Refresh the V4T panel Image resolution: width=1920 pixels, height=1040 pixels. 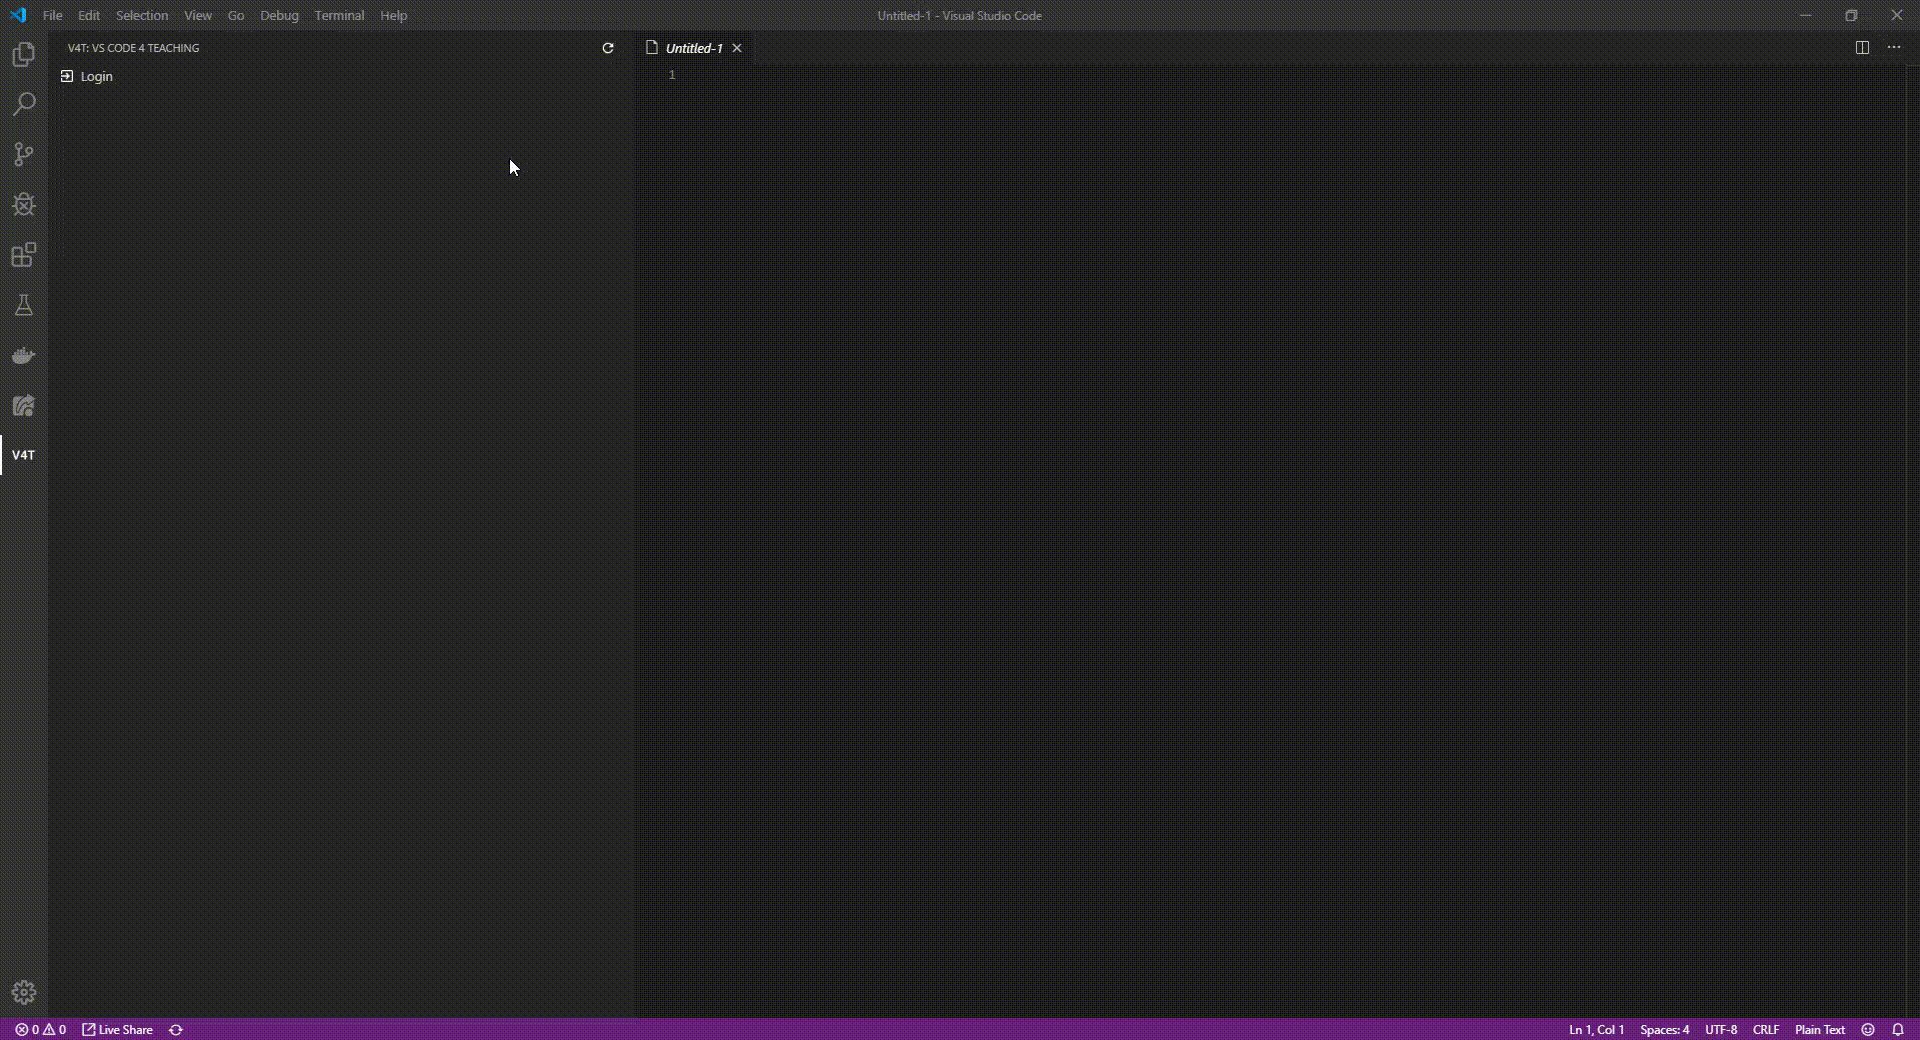click(607, 48)
